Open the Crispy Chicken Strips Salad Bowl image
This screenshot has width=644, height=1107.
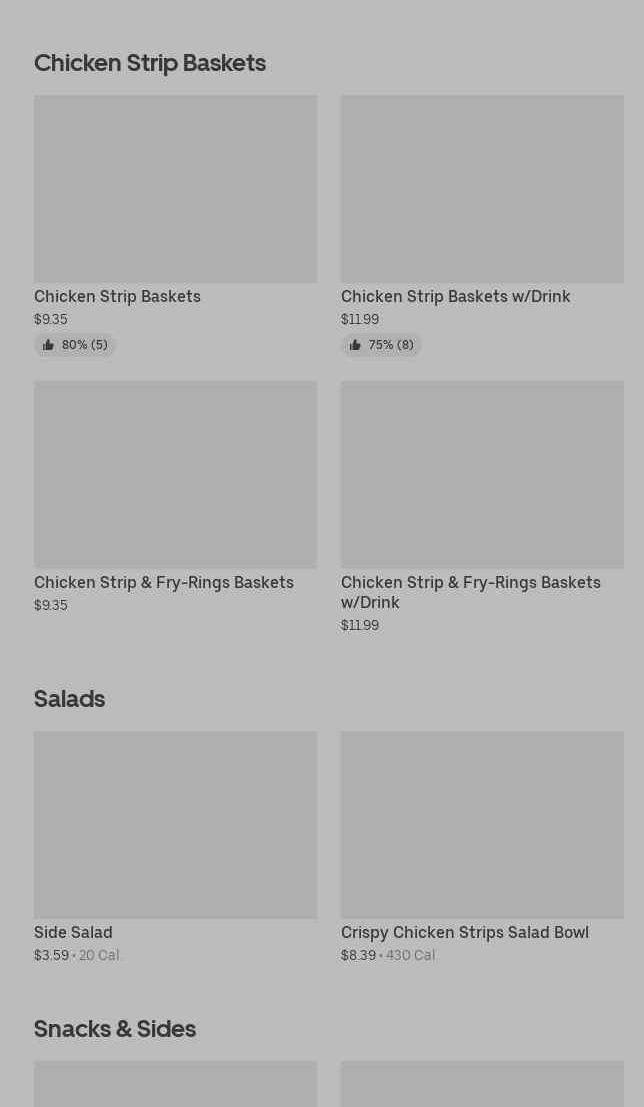tap(482, 824)
